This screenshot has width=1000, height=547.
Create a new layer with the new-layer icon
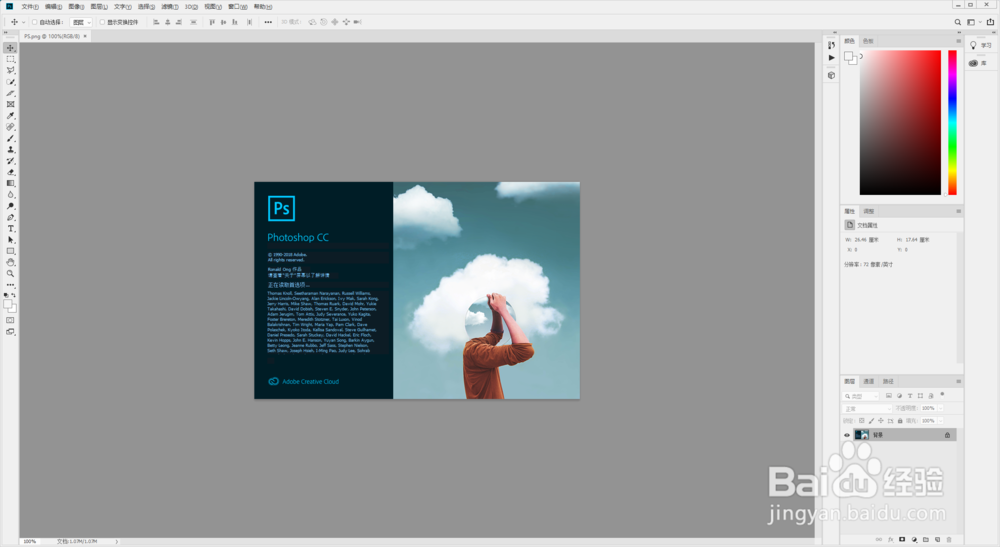click(x=938, y=539)
